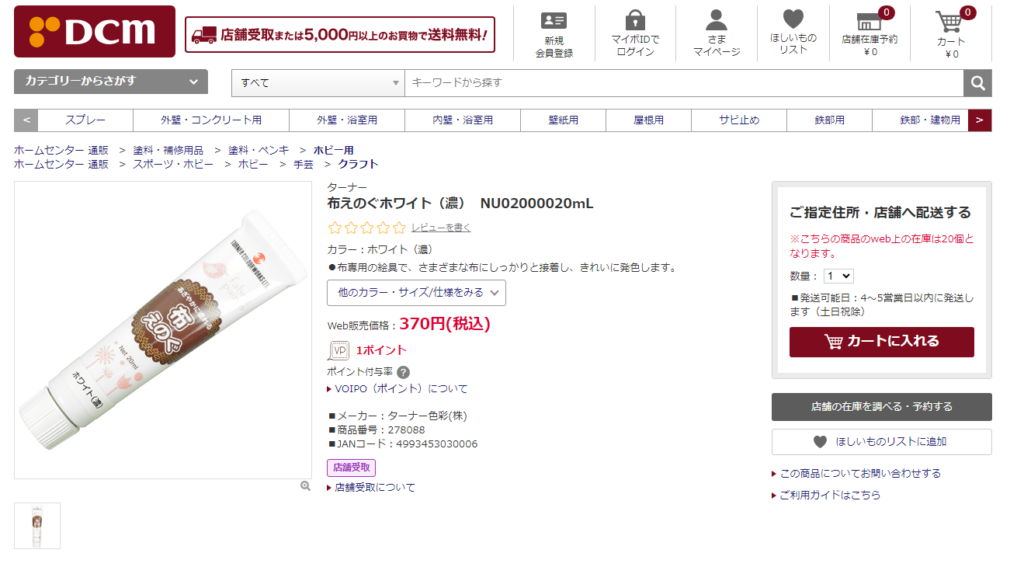Click the MyBo ID login padlock icon
Screen dimensions: 1024x567
635,21
